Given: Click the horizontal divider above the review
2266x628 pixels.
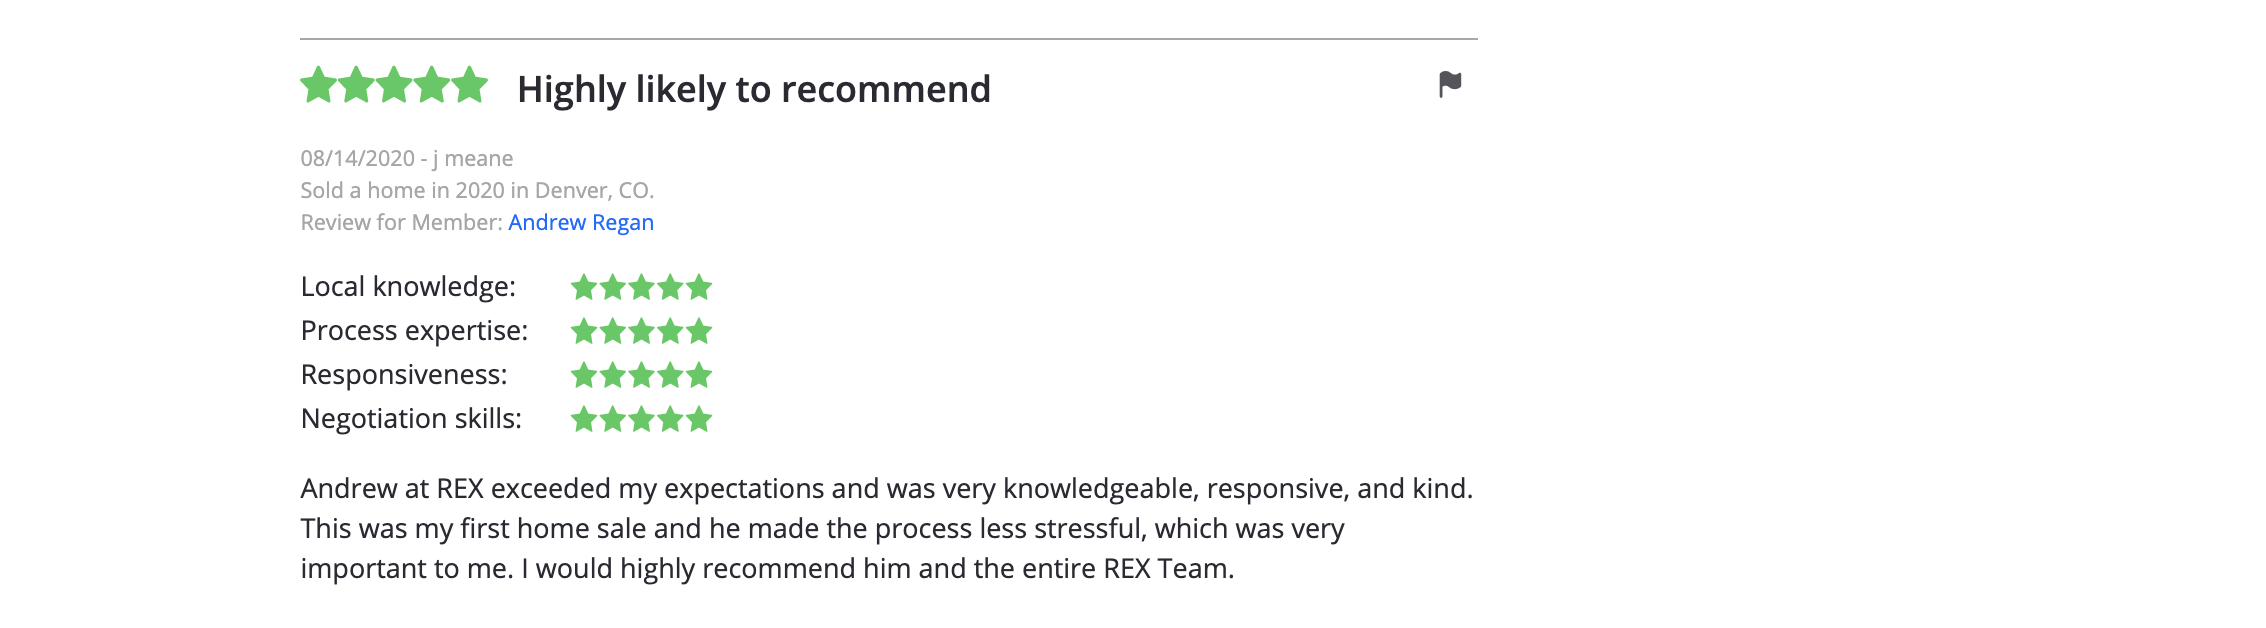Looking at the screenshot, I should tap(888, 39).
